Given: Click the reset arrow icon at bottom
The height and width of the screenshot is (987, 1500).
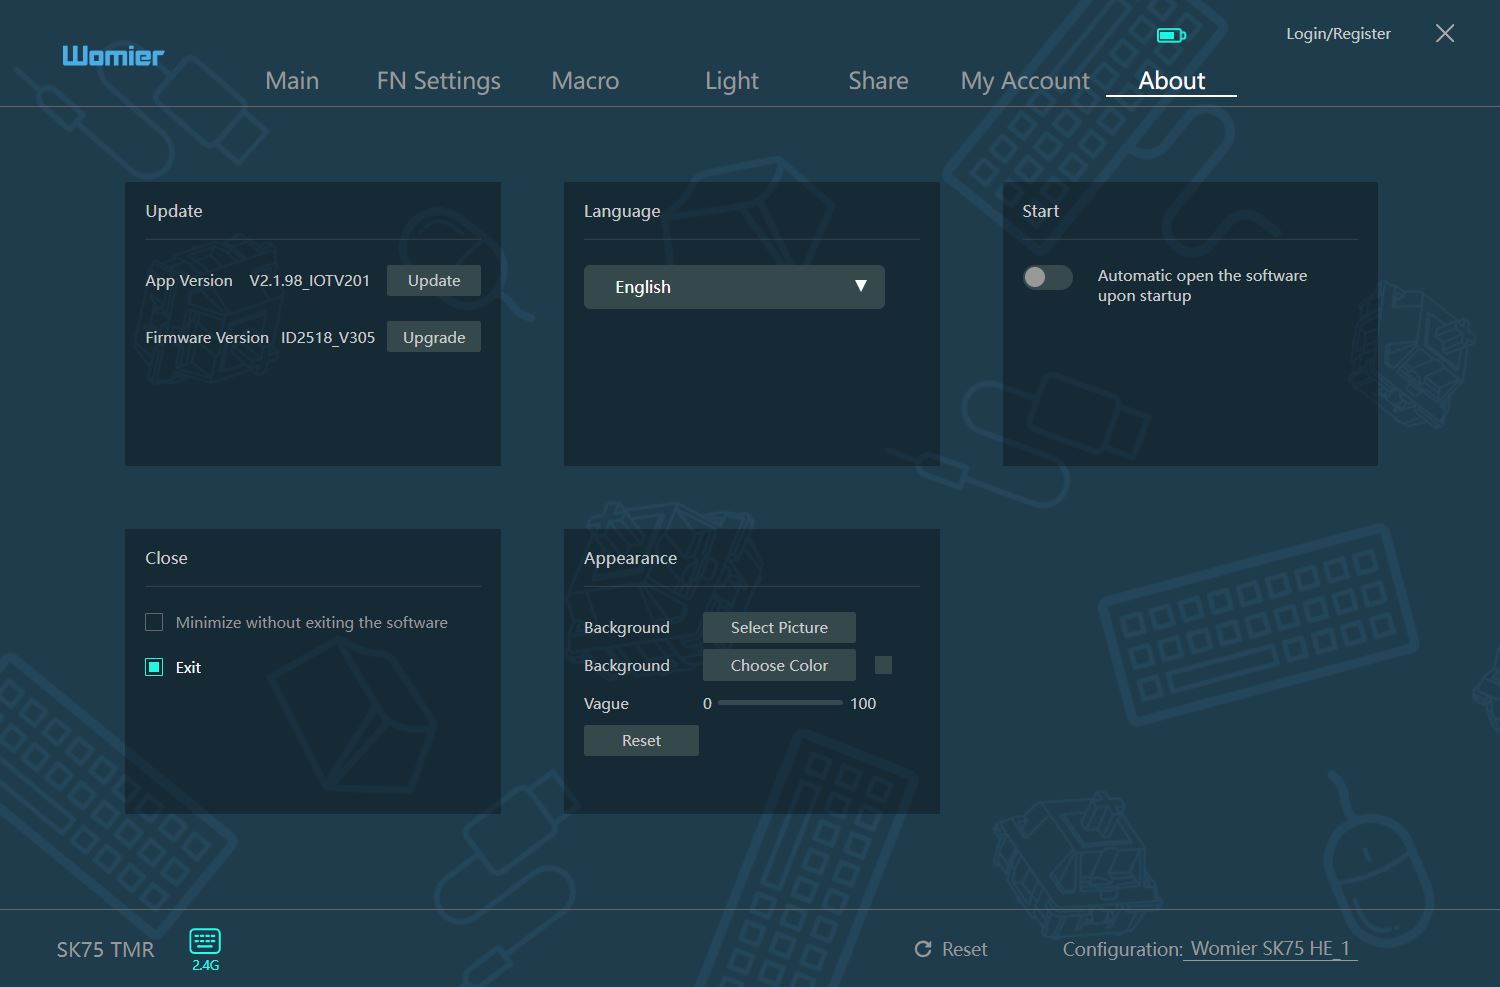Looking at the screenshot, I should point(923,949).
